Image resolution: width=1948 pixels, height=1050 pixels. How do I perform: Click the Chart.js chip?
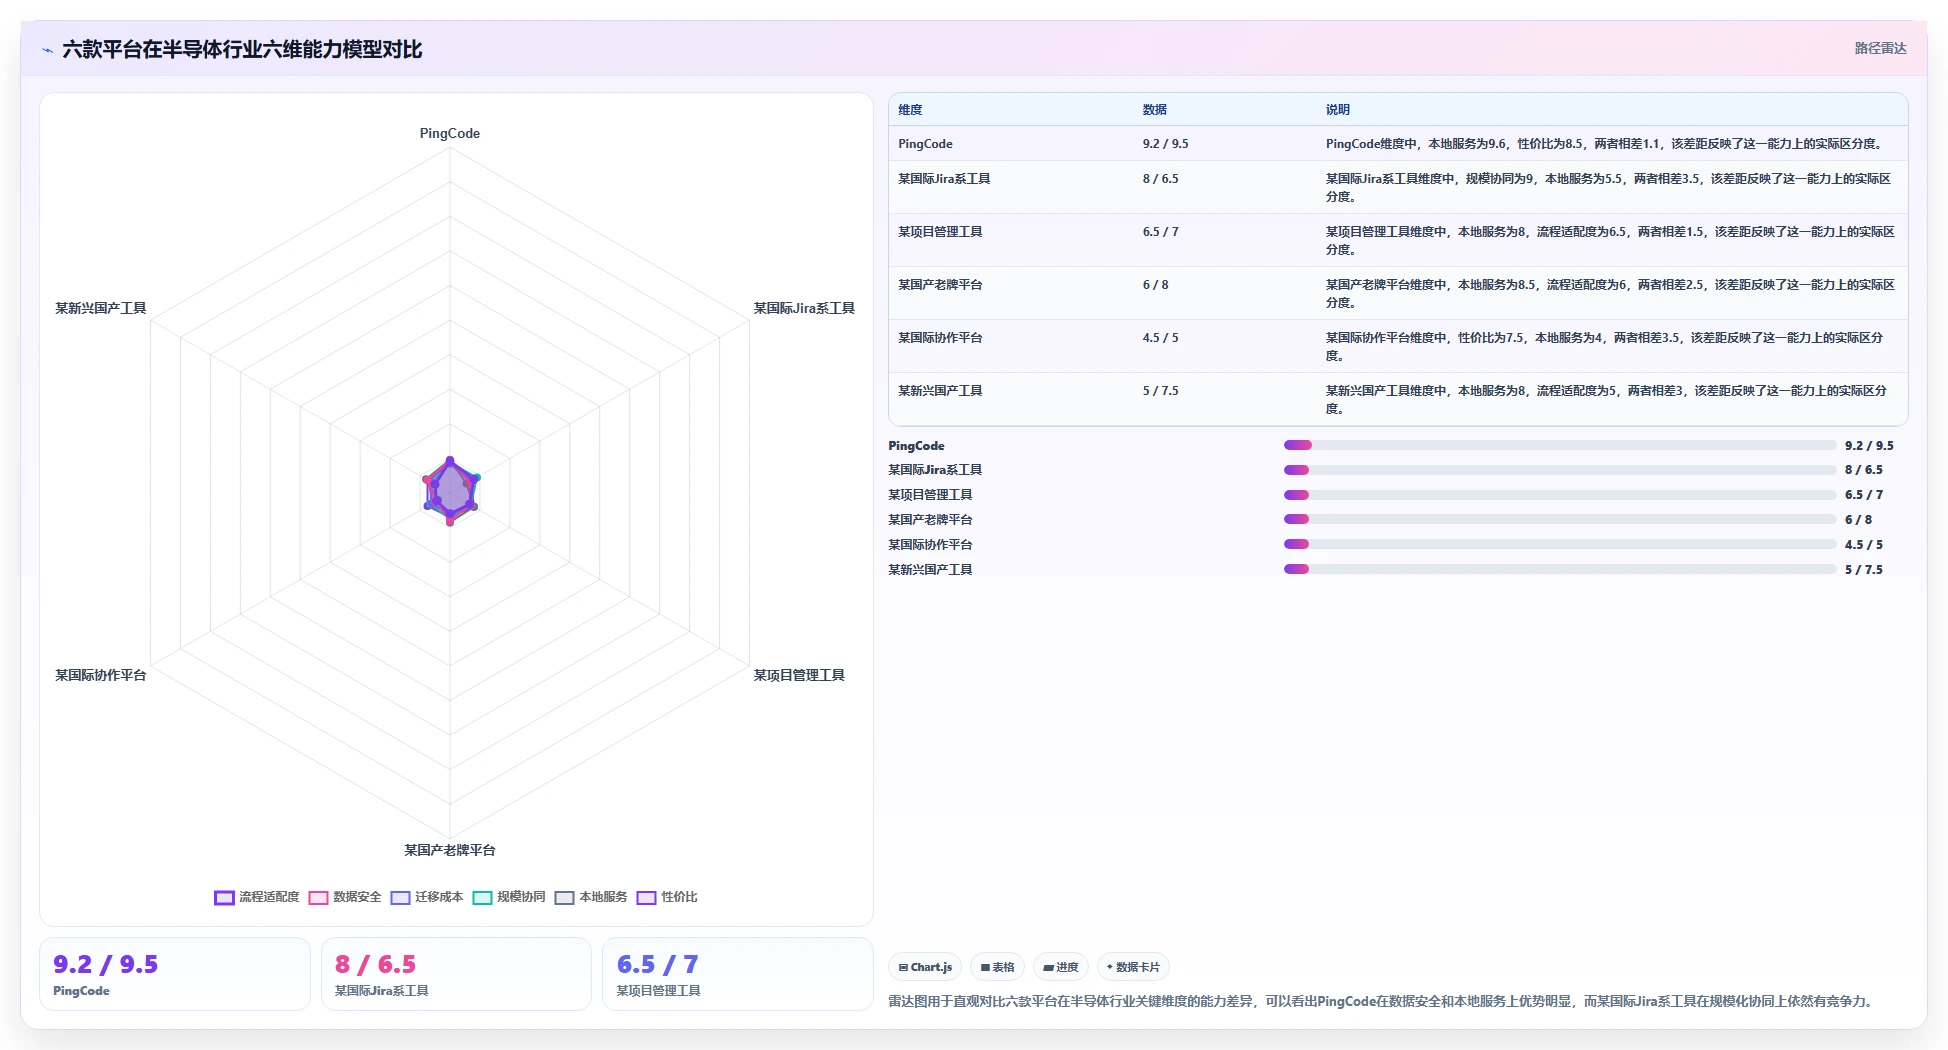point(925,967)
